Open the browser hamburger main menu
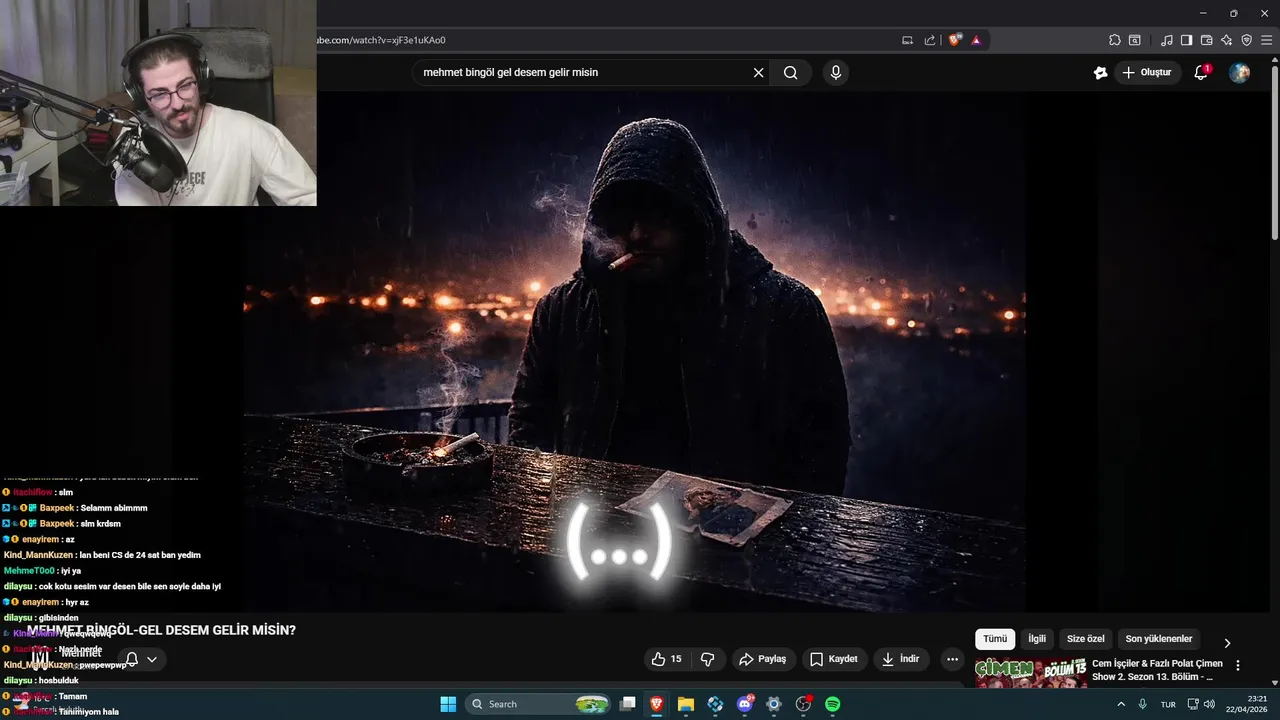This screenshot has width=1280, height=720. 1266,40
